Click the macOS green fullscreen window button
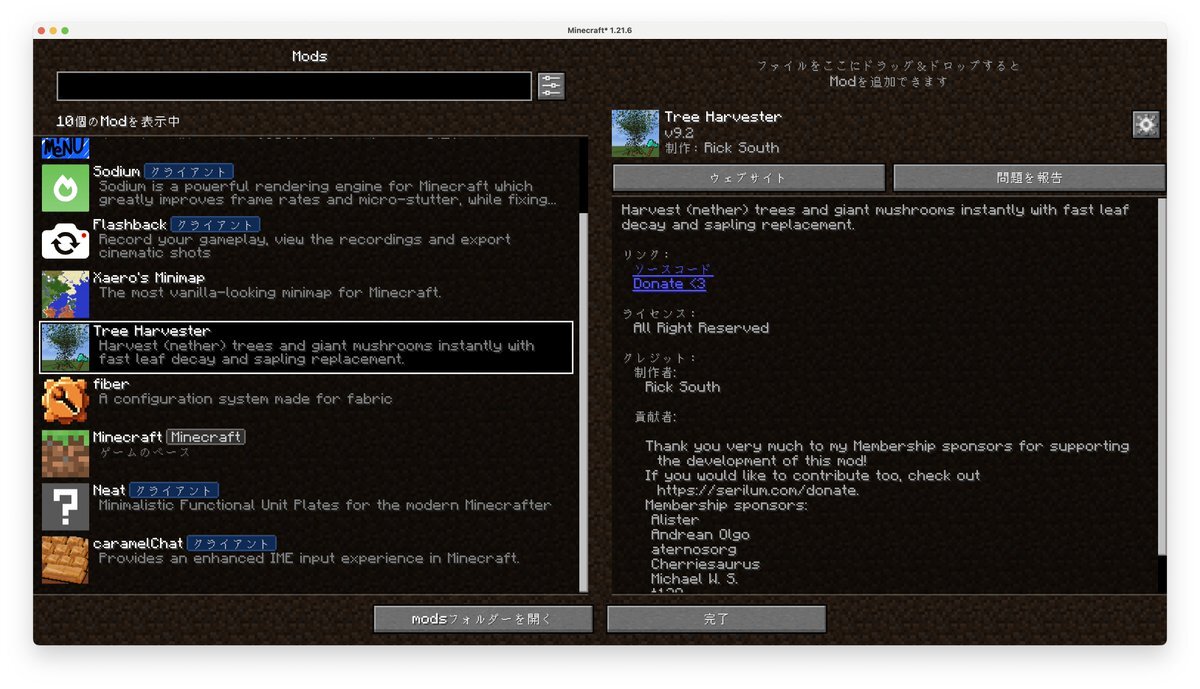Image resolution: width=1200 pixels, height=689 pixels. tap(65, 31)
